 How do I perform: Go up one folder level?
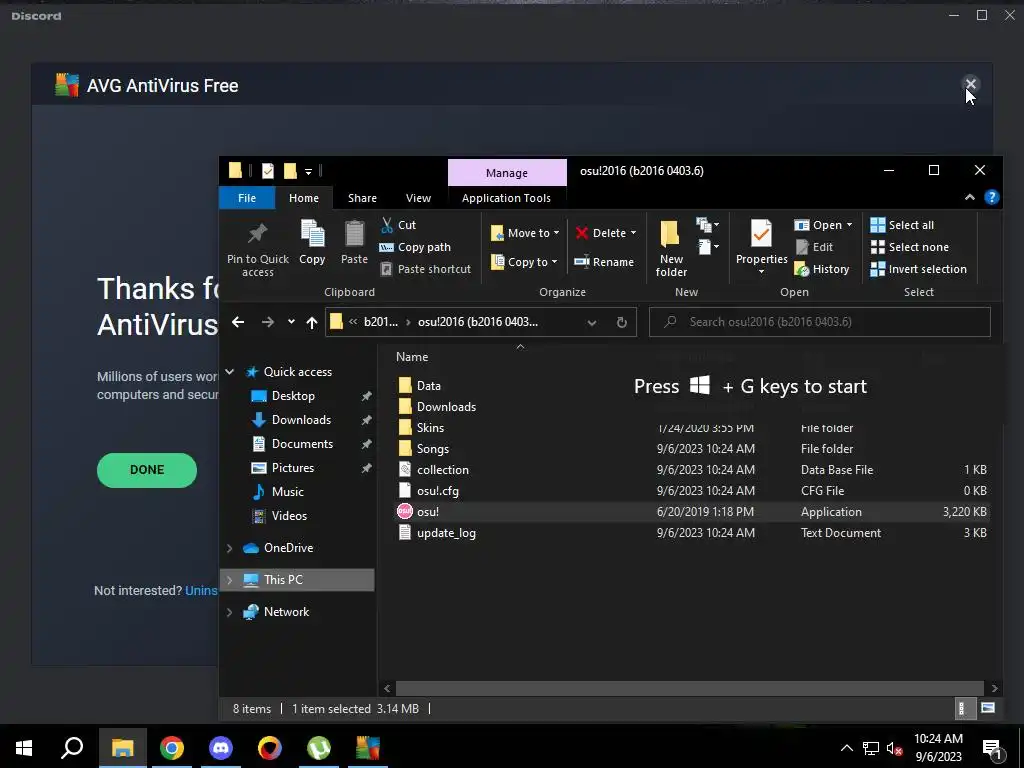(312, 322)
